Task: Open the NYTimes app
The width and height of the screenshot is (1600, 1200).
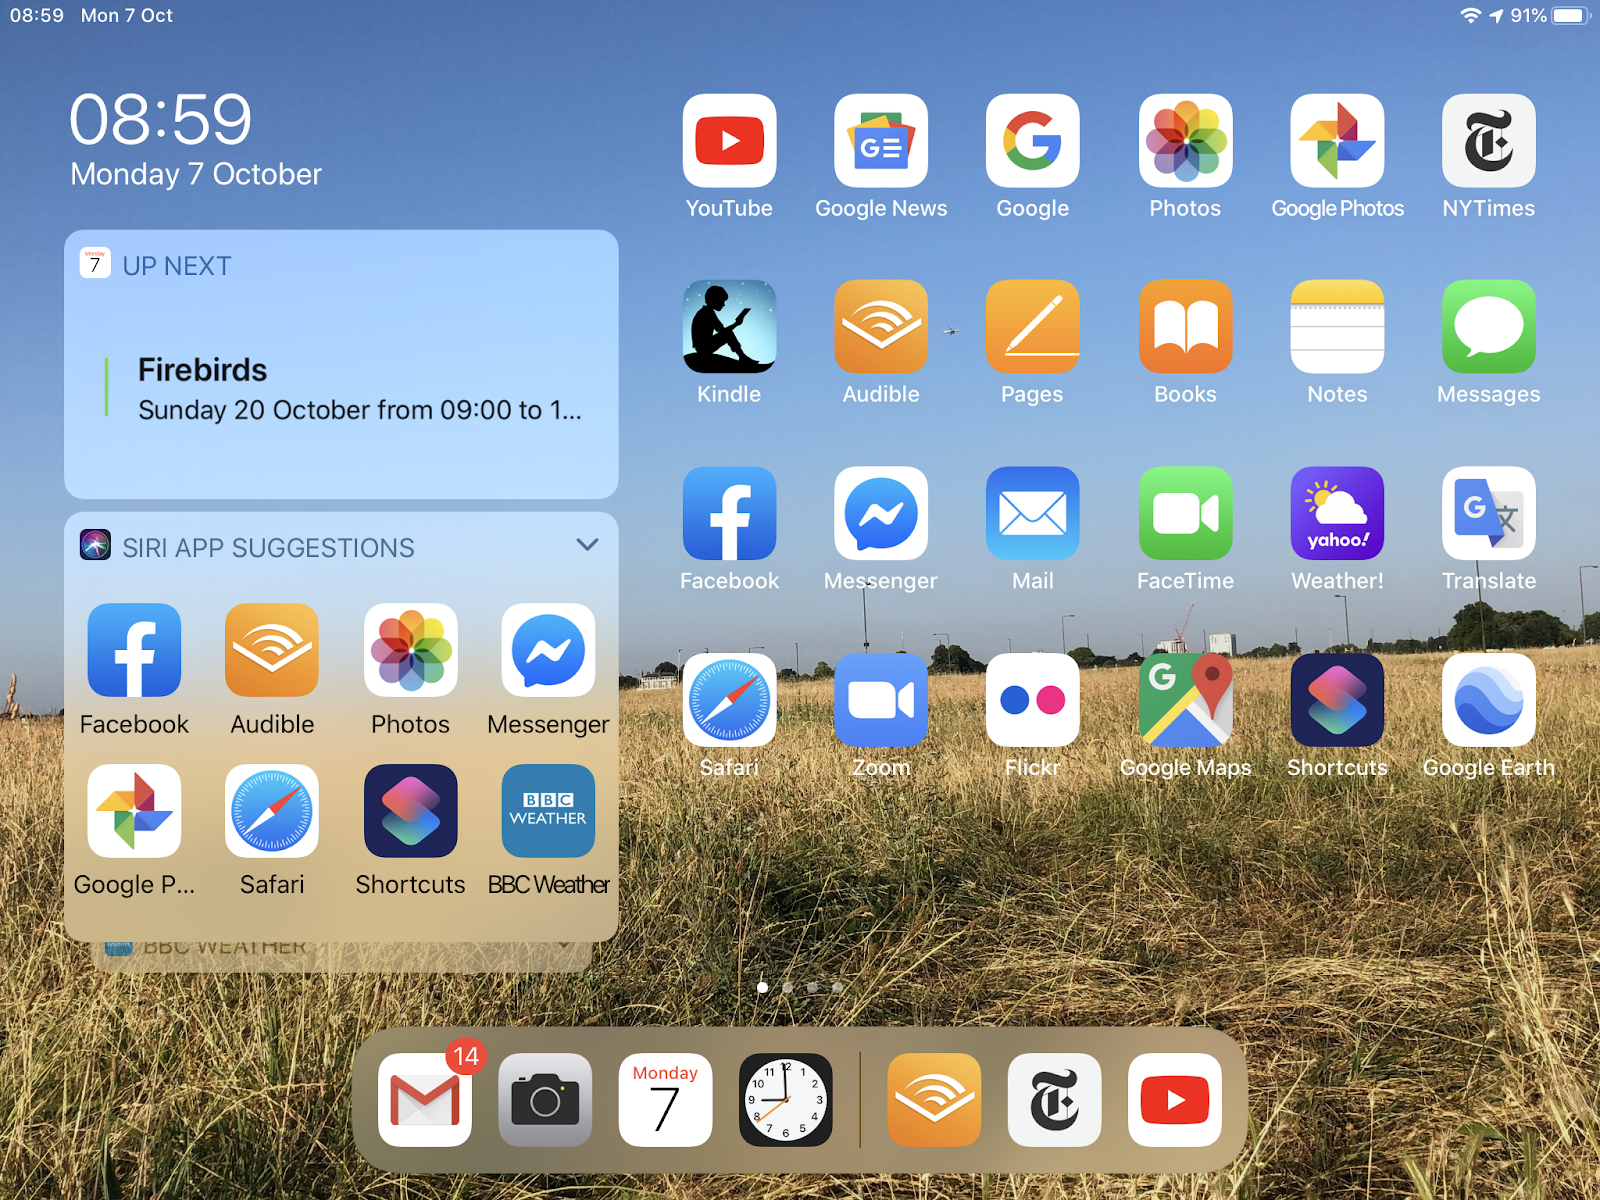Action: pos(1488,140)
